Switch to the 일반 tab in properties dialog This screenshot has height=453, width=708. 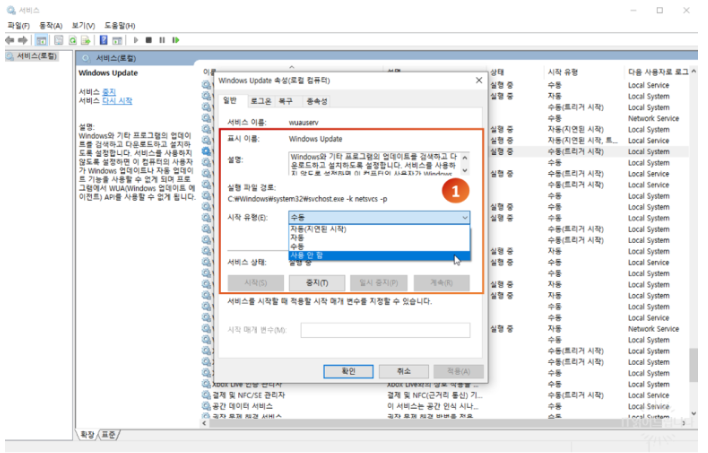coord(230,100)
